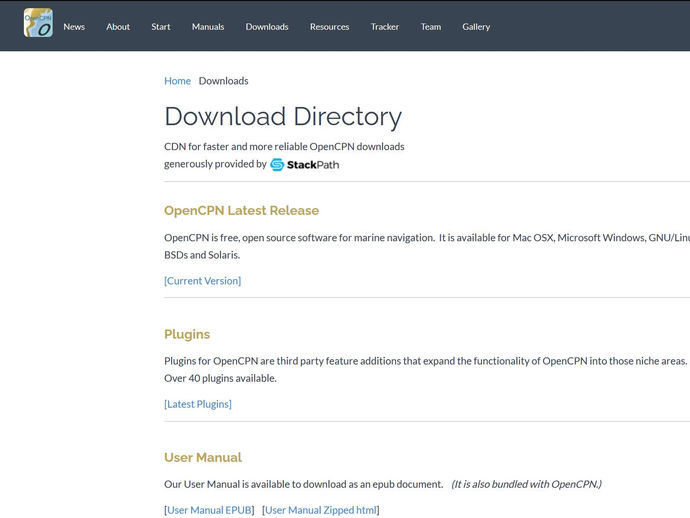This screenshot has height=518, width=690.
Task: Click the Home breadcrumb link
Action: pos(177,81)
